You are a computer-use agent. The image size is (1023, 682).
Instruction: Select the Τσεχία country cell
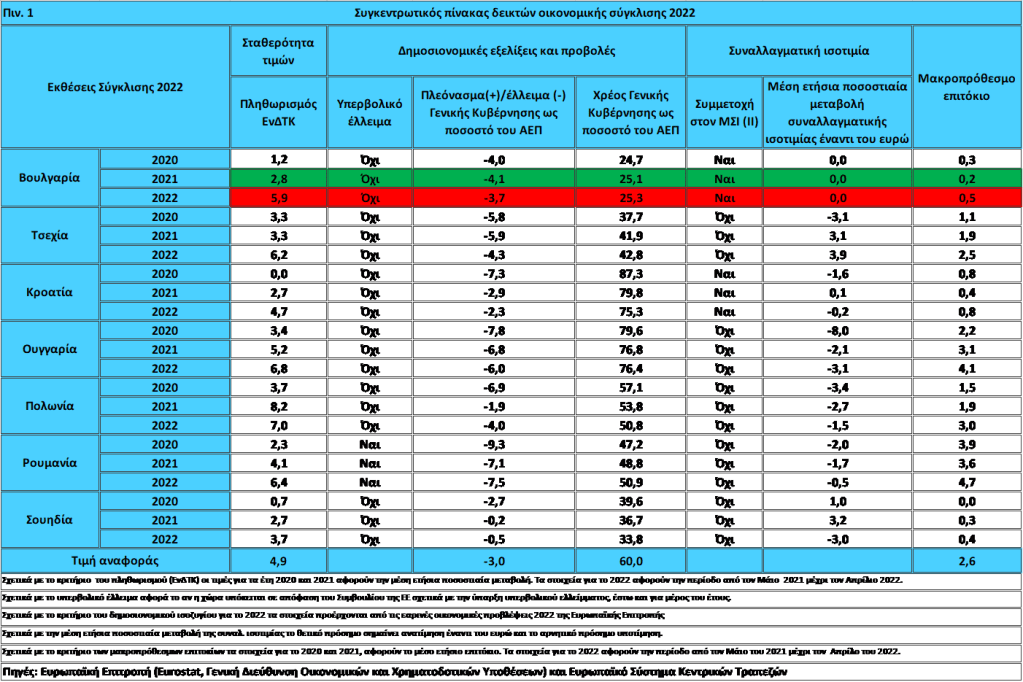click(x=51, y=235)
